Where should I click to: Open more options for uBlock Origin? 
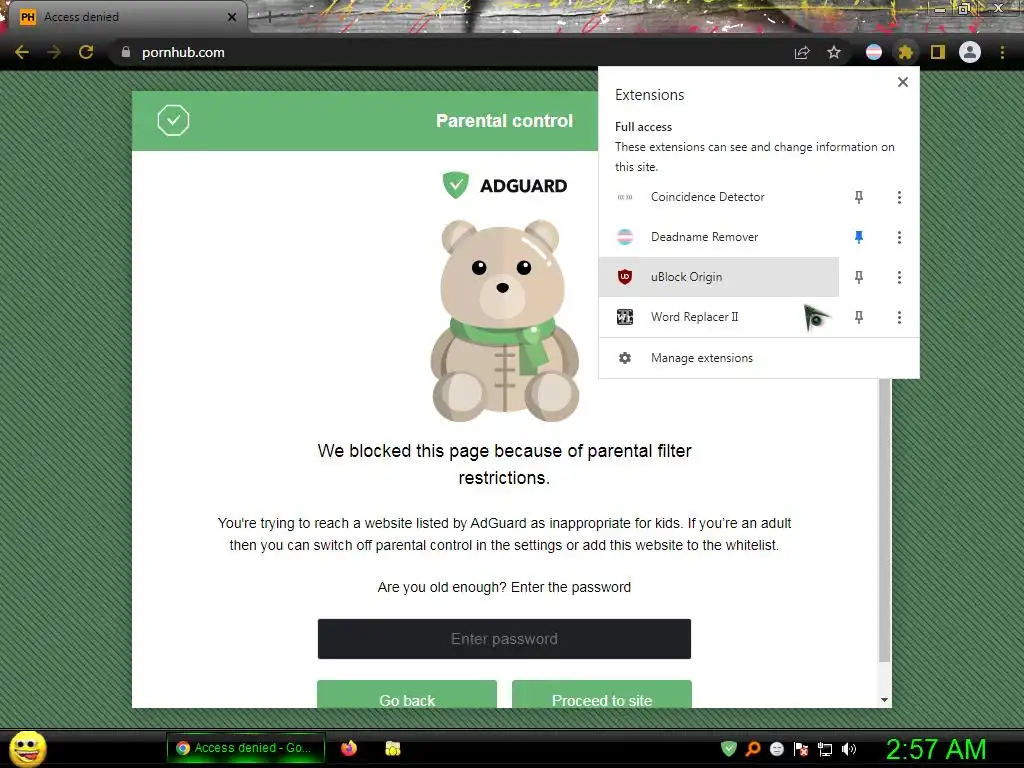899,278
